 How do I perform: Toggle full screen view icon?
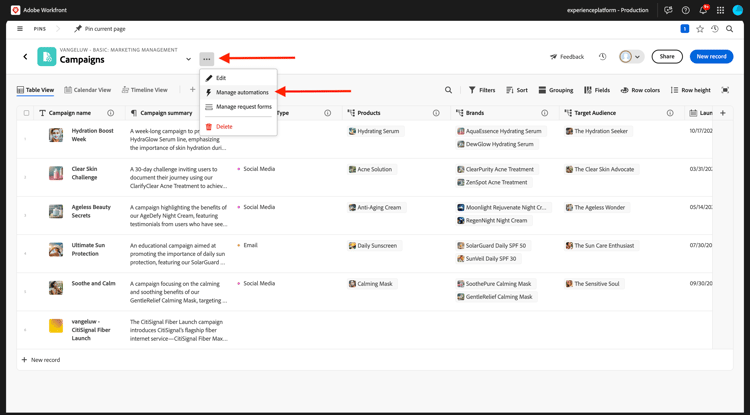(x=725, y=90)
